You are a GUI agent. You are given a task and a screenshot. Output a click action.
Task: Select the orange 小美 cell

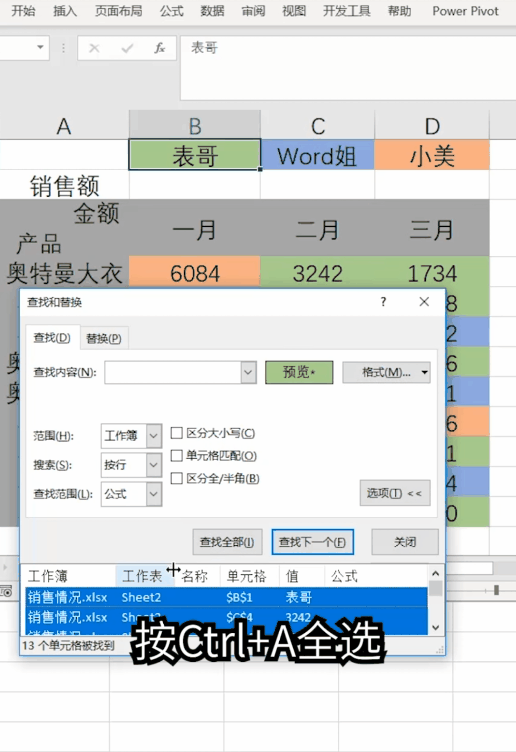coord(432,155)
